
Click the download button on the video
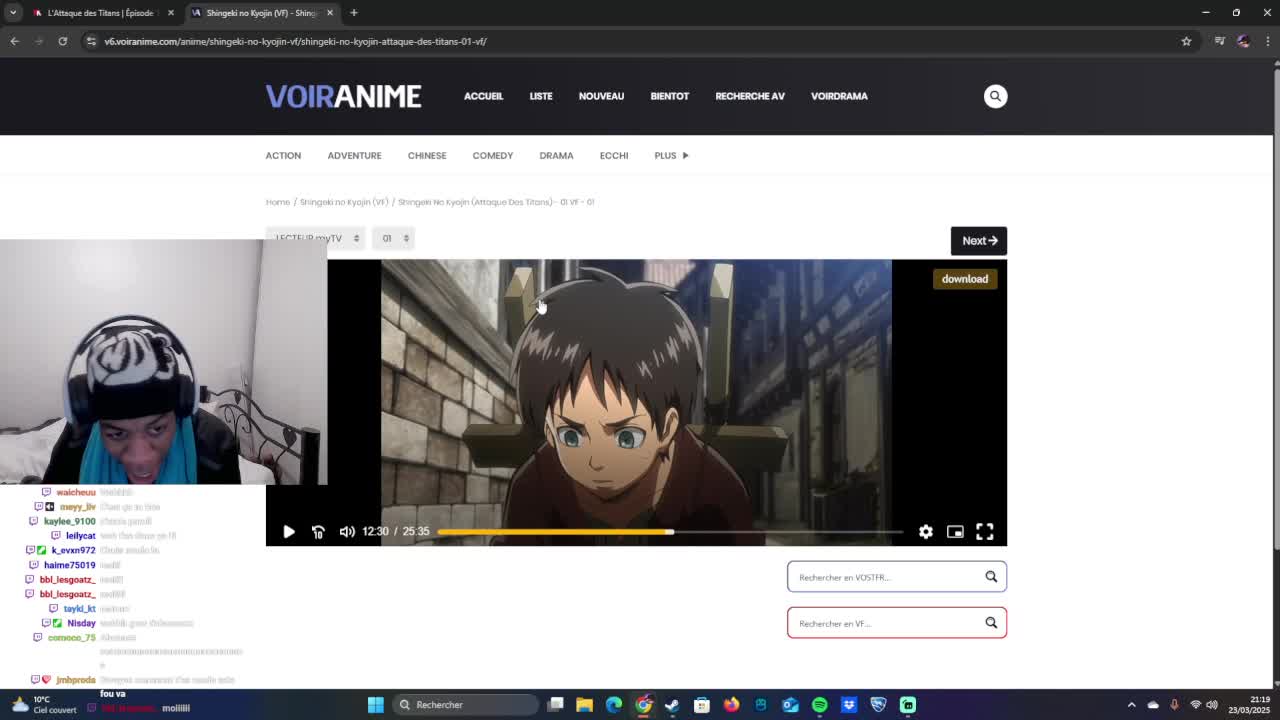[x=964, y=279]
